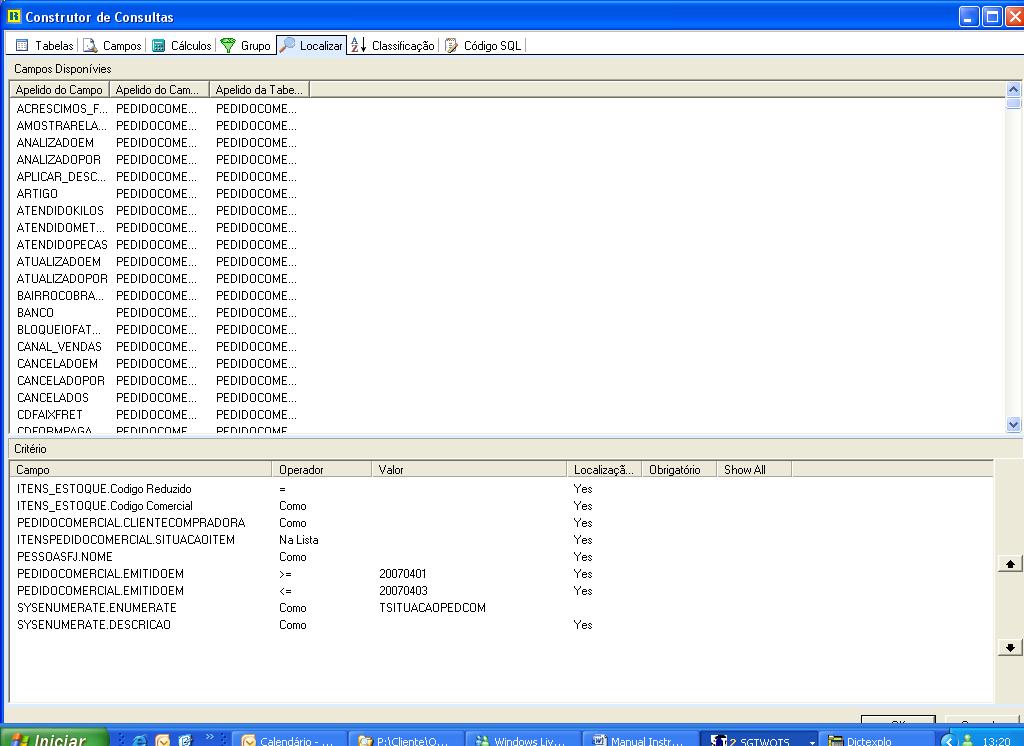Select PESSOASFJ.NOME criterion row
Image resolution: width=1024 pixels, height=746 pixels.
[x=65, y=557]
